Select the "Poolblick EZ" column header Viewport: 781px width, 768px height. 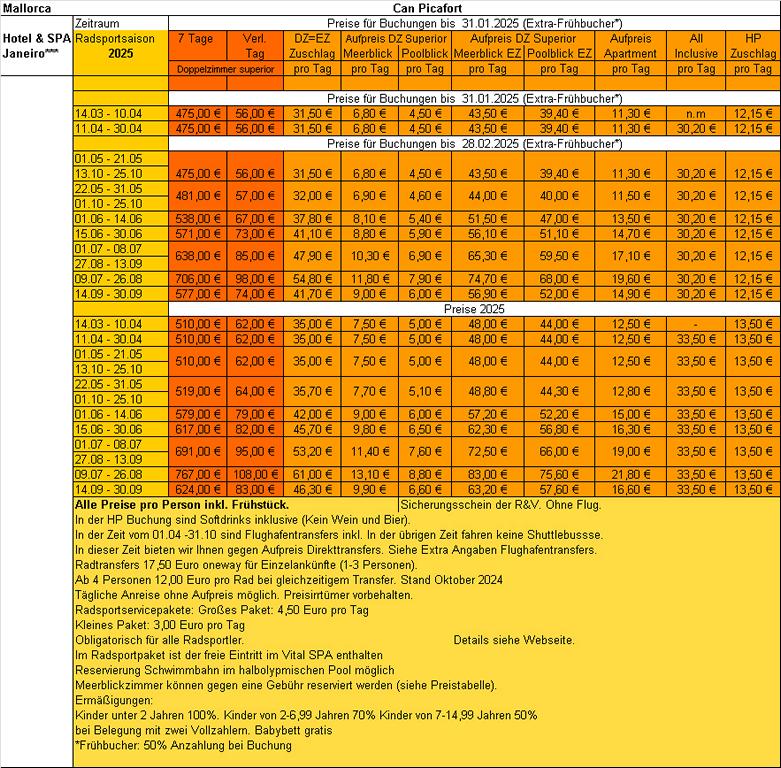click(559, 53)
